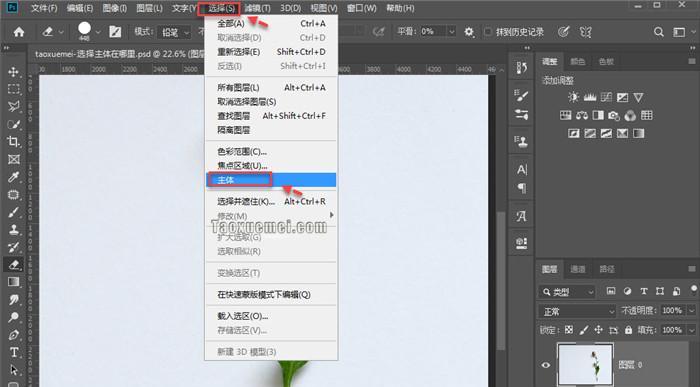Click the symmetry butterfly icon

[x=585, y=32]
